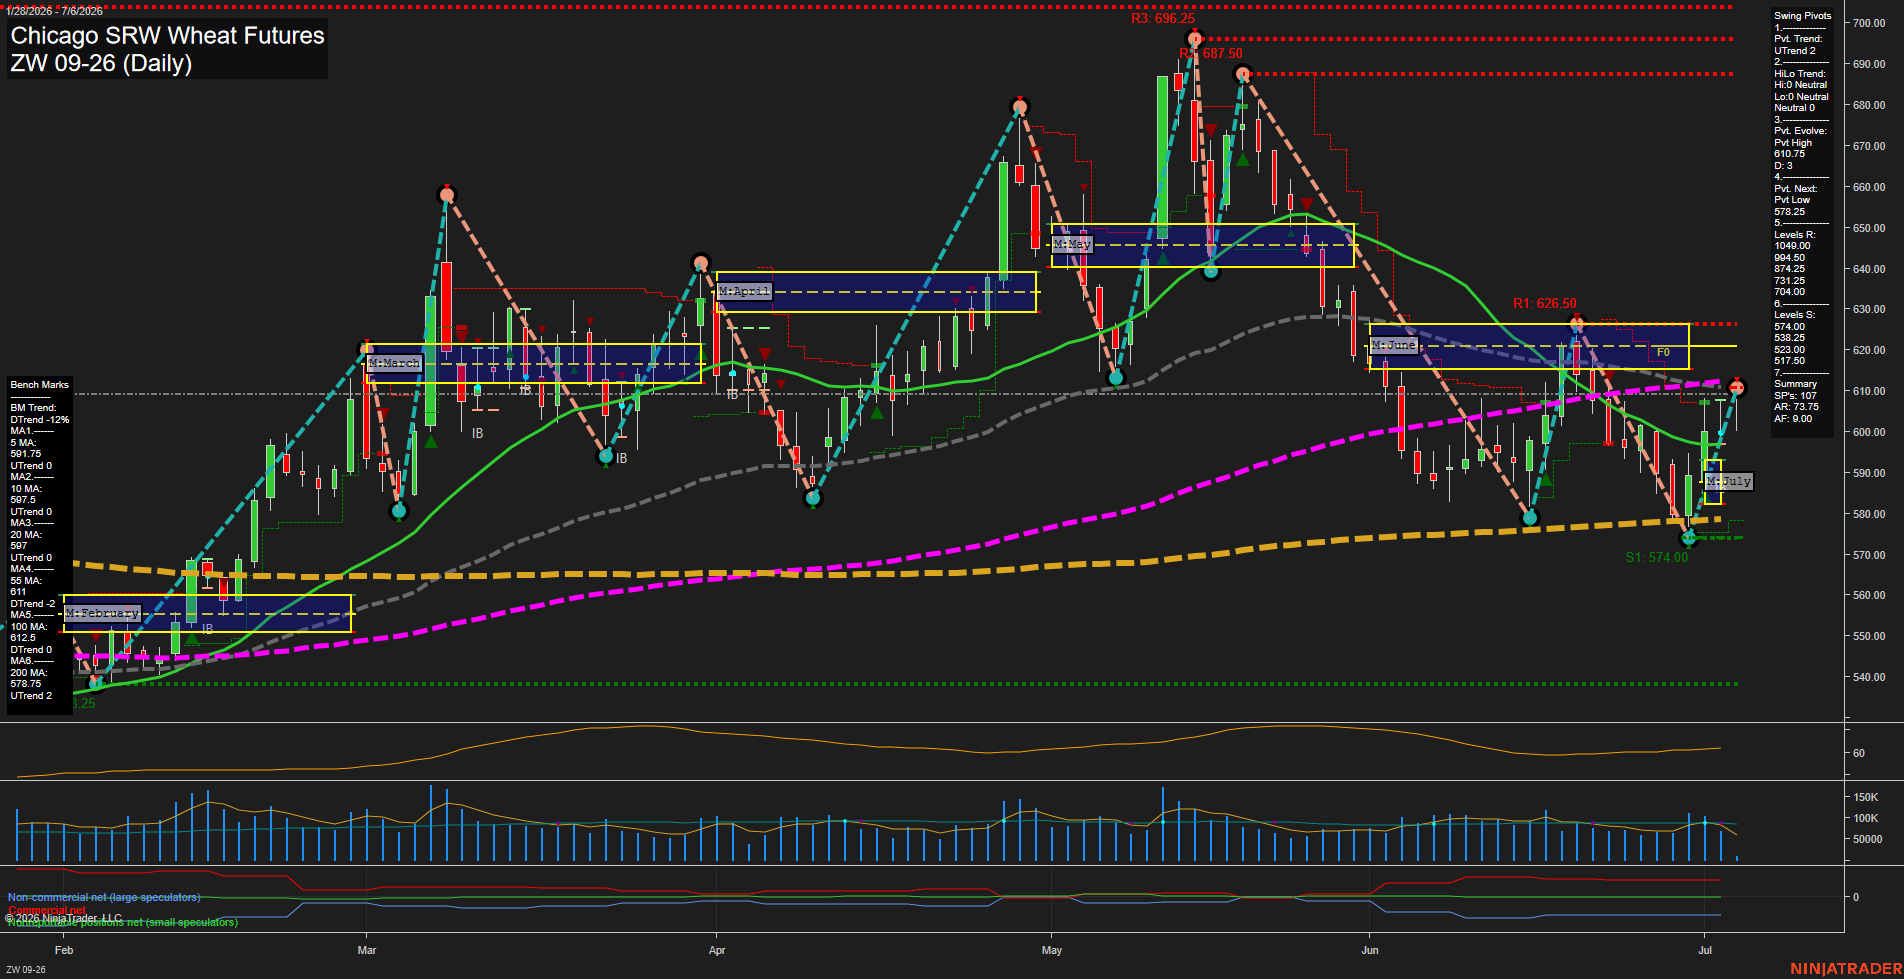Click Non-commercial net (large speculators) legend entry
This screenshot has width=1904, height=979.
point(104,897)
